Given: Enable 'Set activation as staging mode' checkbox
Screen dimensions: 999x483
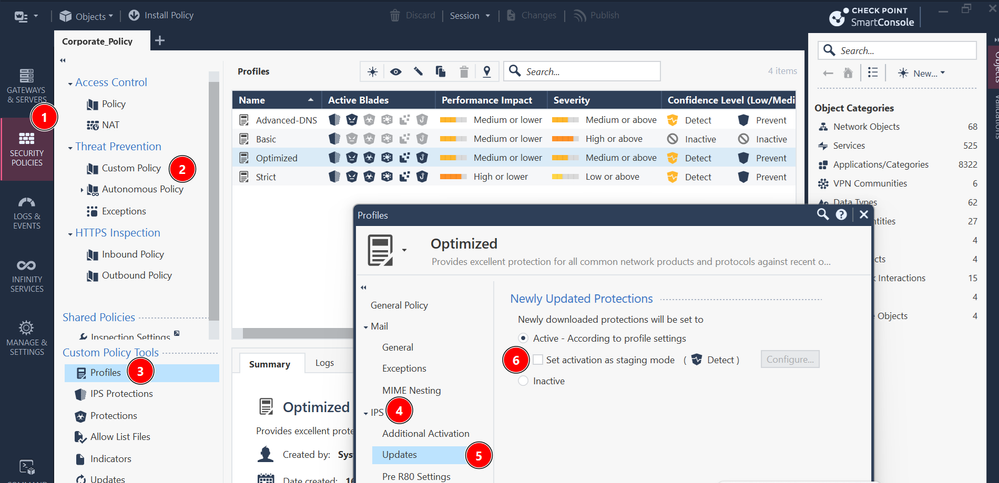Looking at the screenshot, I should [538, 360].
